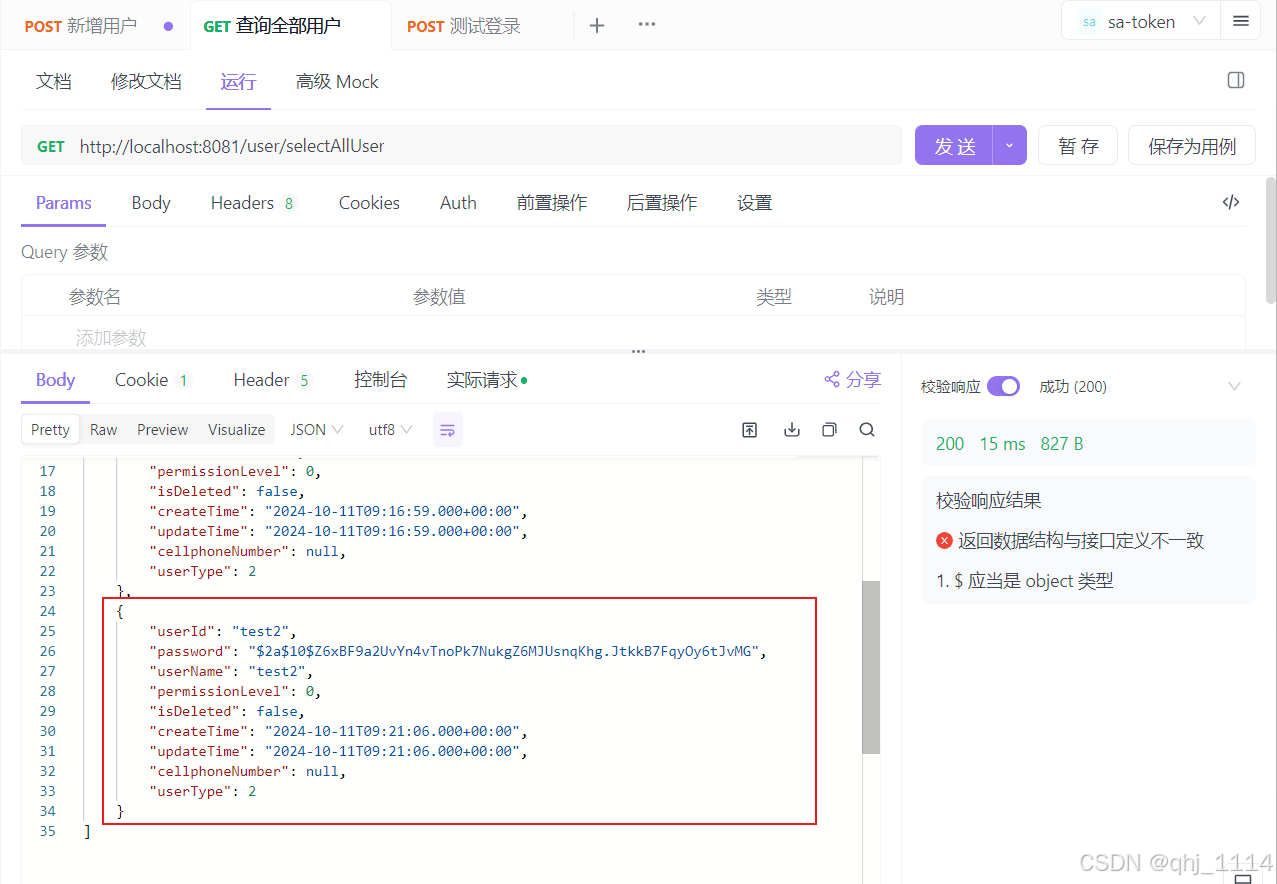Toggle word wrap in response body
The image size is (1277, 884).
point(448,430)
